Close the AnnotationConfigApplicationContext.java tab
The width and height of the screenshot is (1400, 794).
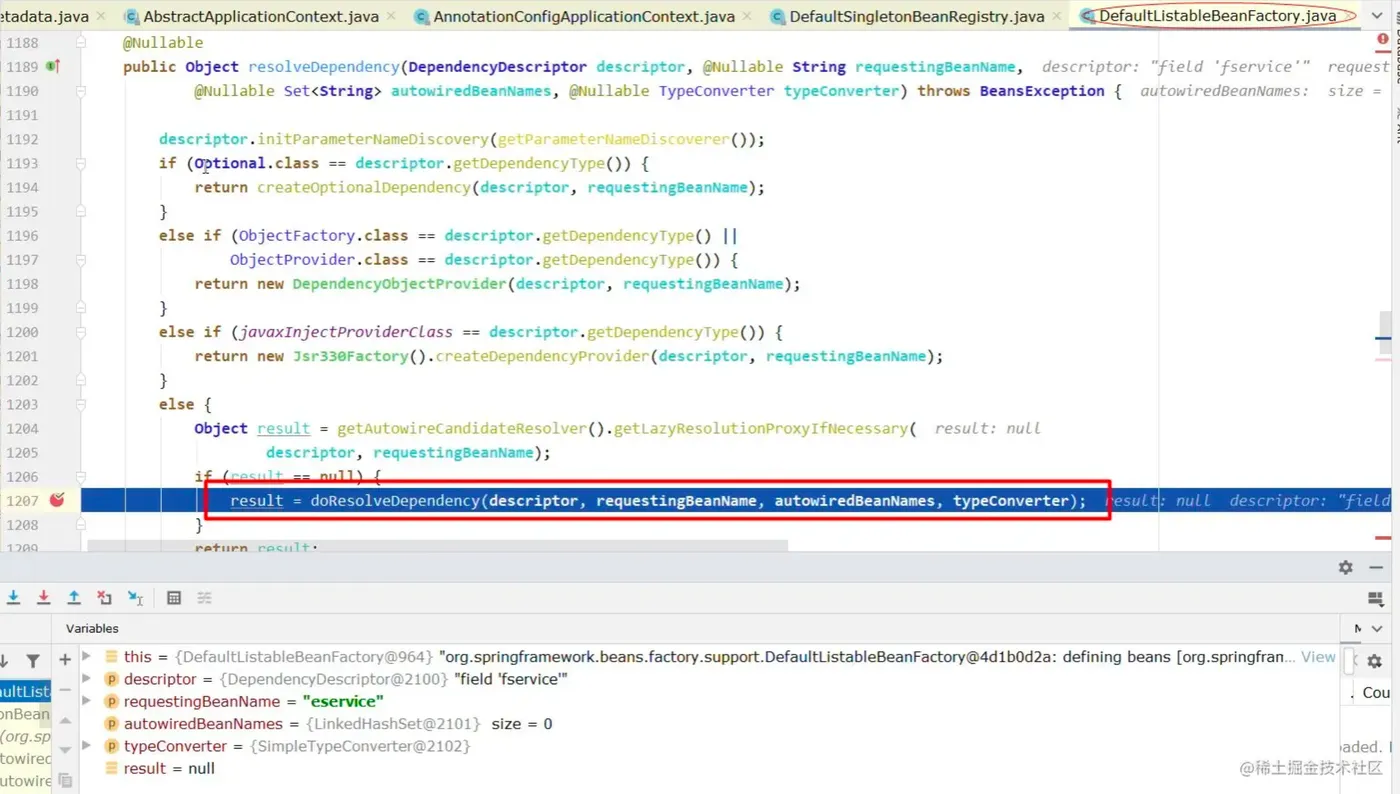click(747, 16)
